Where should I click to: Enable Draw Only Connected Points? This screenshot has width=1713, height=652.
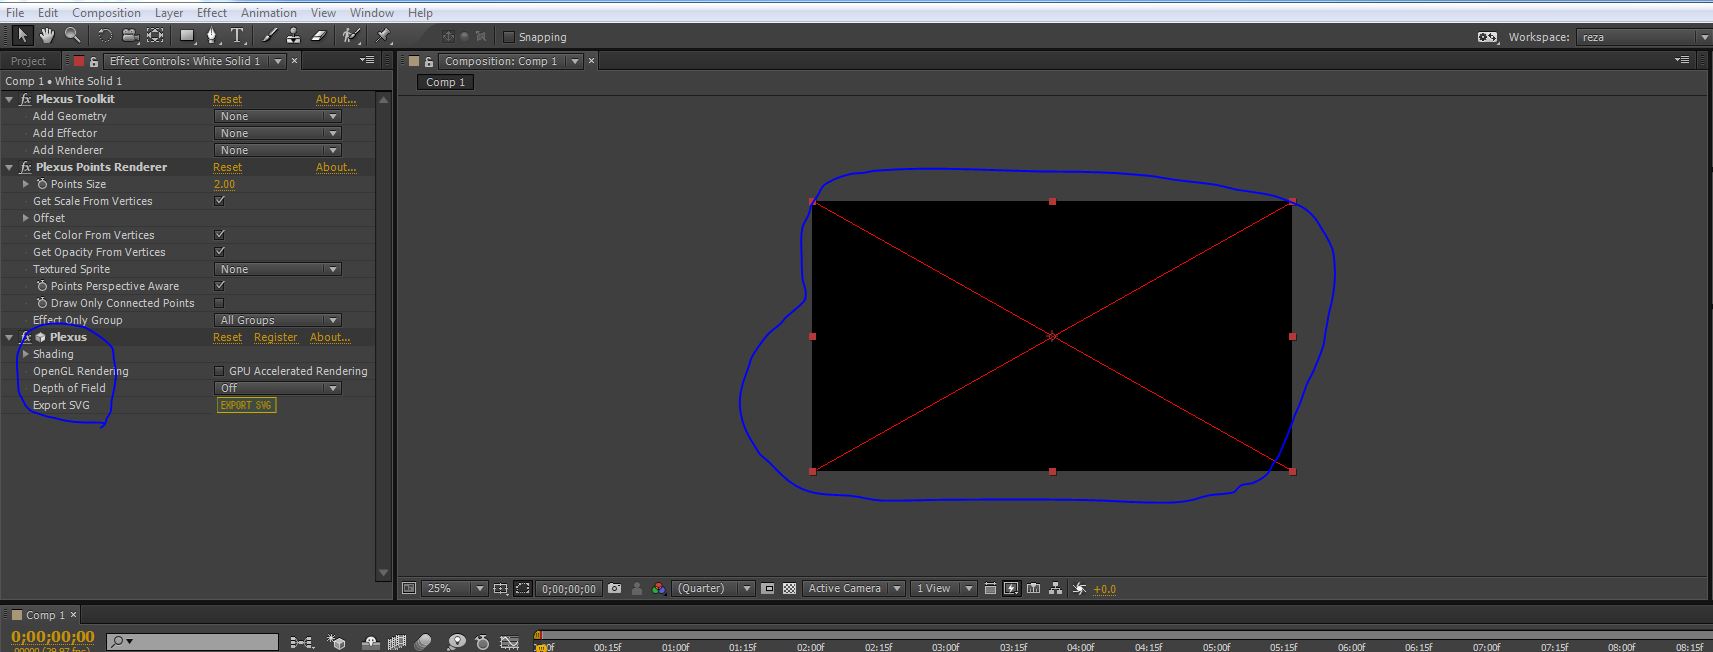(220, 303)
